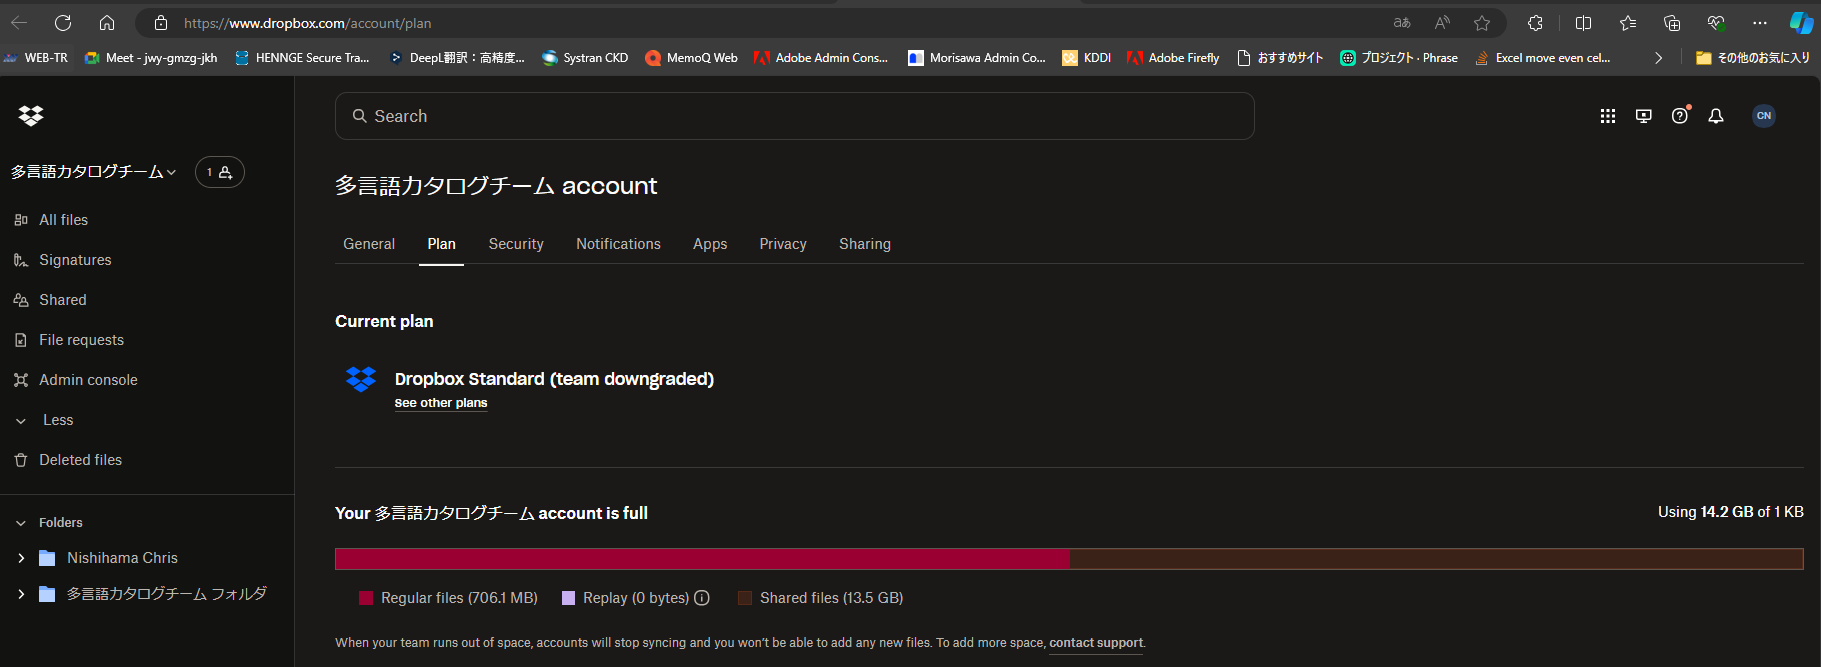Open Admin console in sidebar
The image size is (1821, 667).
88,380
